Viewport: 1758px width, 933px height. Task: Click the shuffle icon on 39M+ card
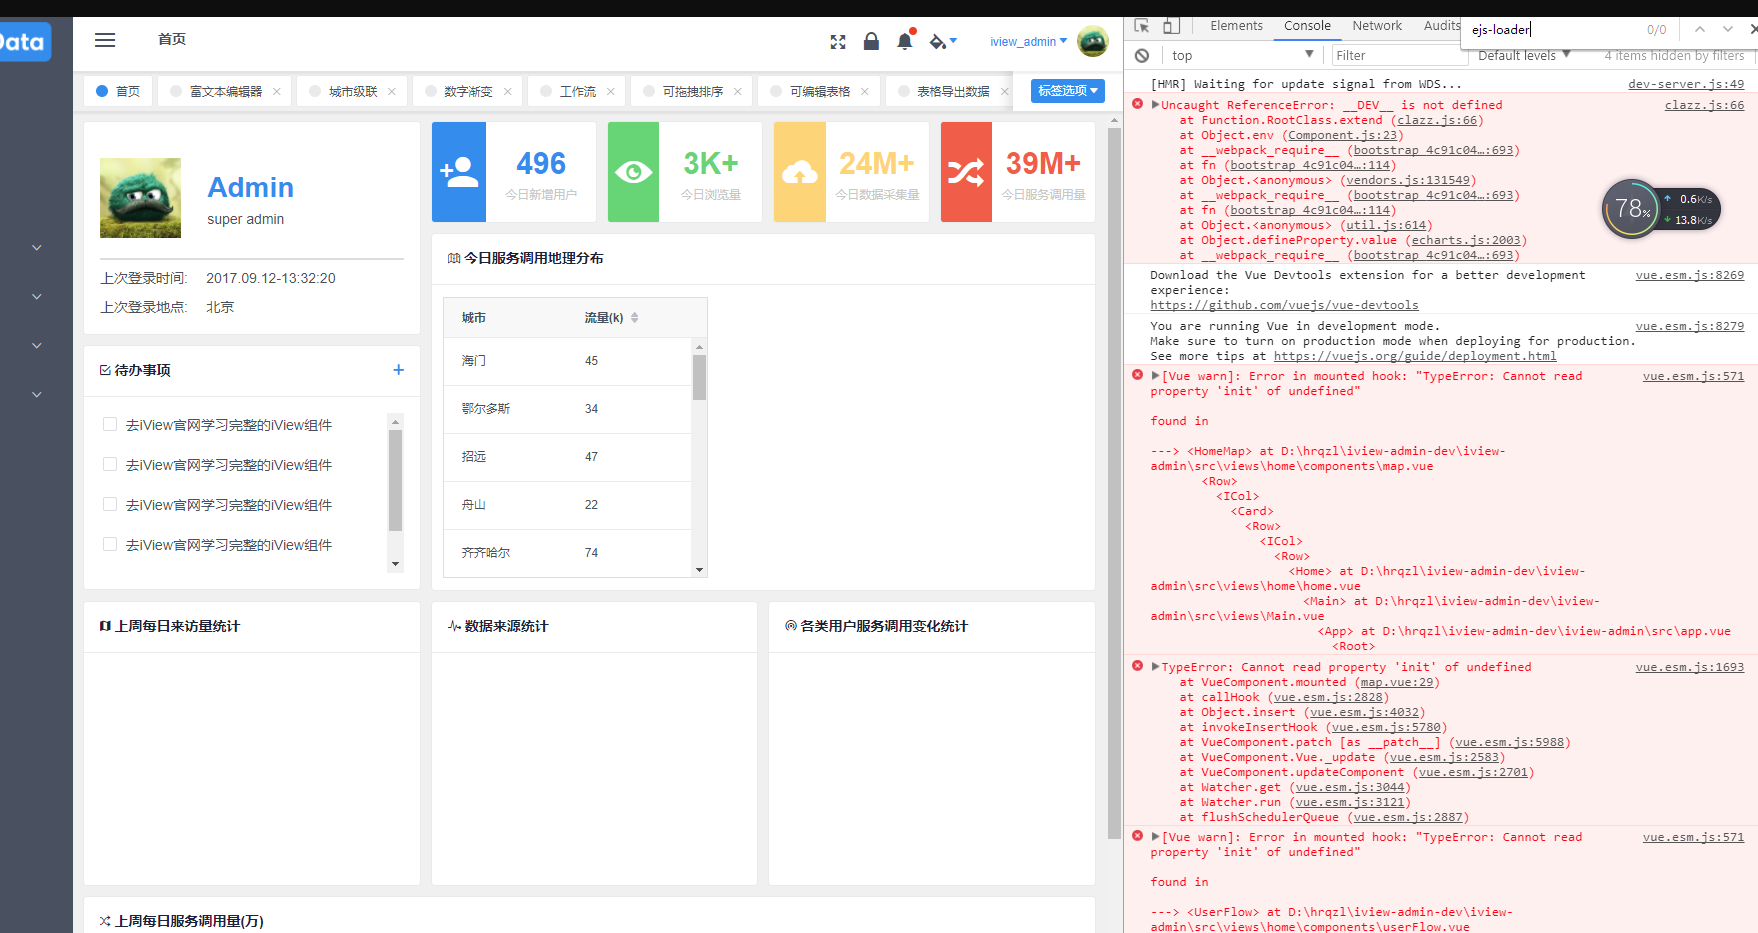point(966,173)
